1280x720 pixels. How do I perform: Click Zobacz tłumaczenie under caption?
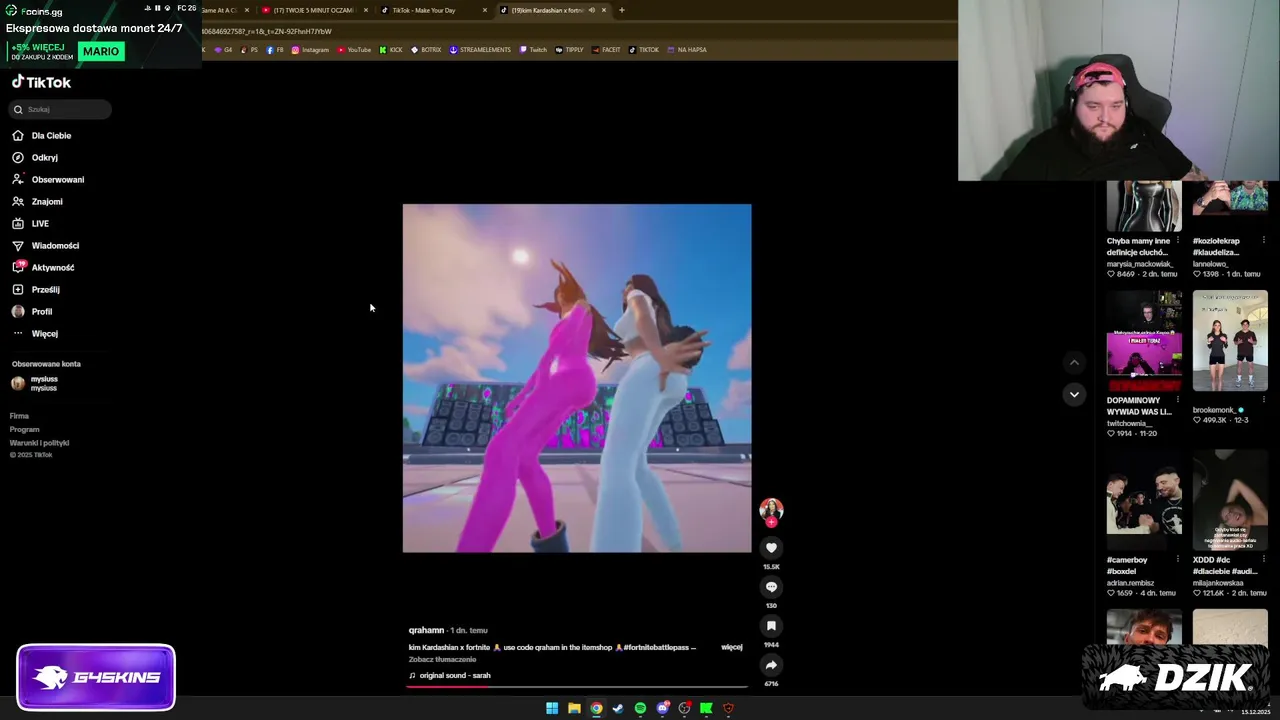click(x=442, y=659)
